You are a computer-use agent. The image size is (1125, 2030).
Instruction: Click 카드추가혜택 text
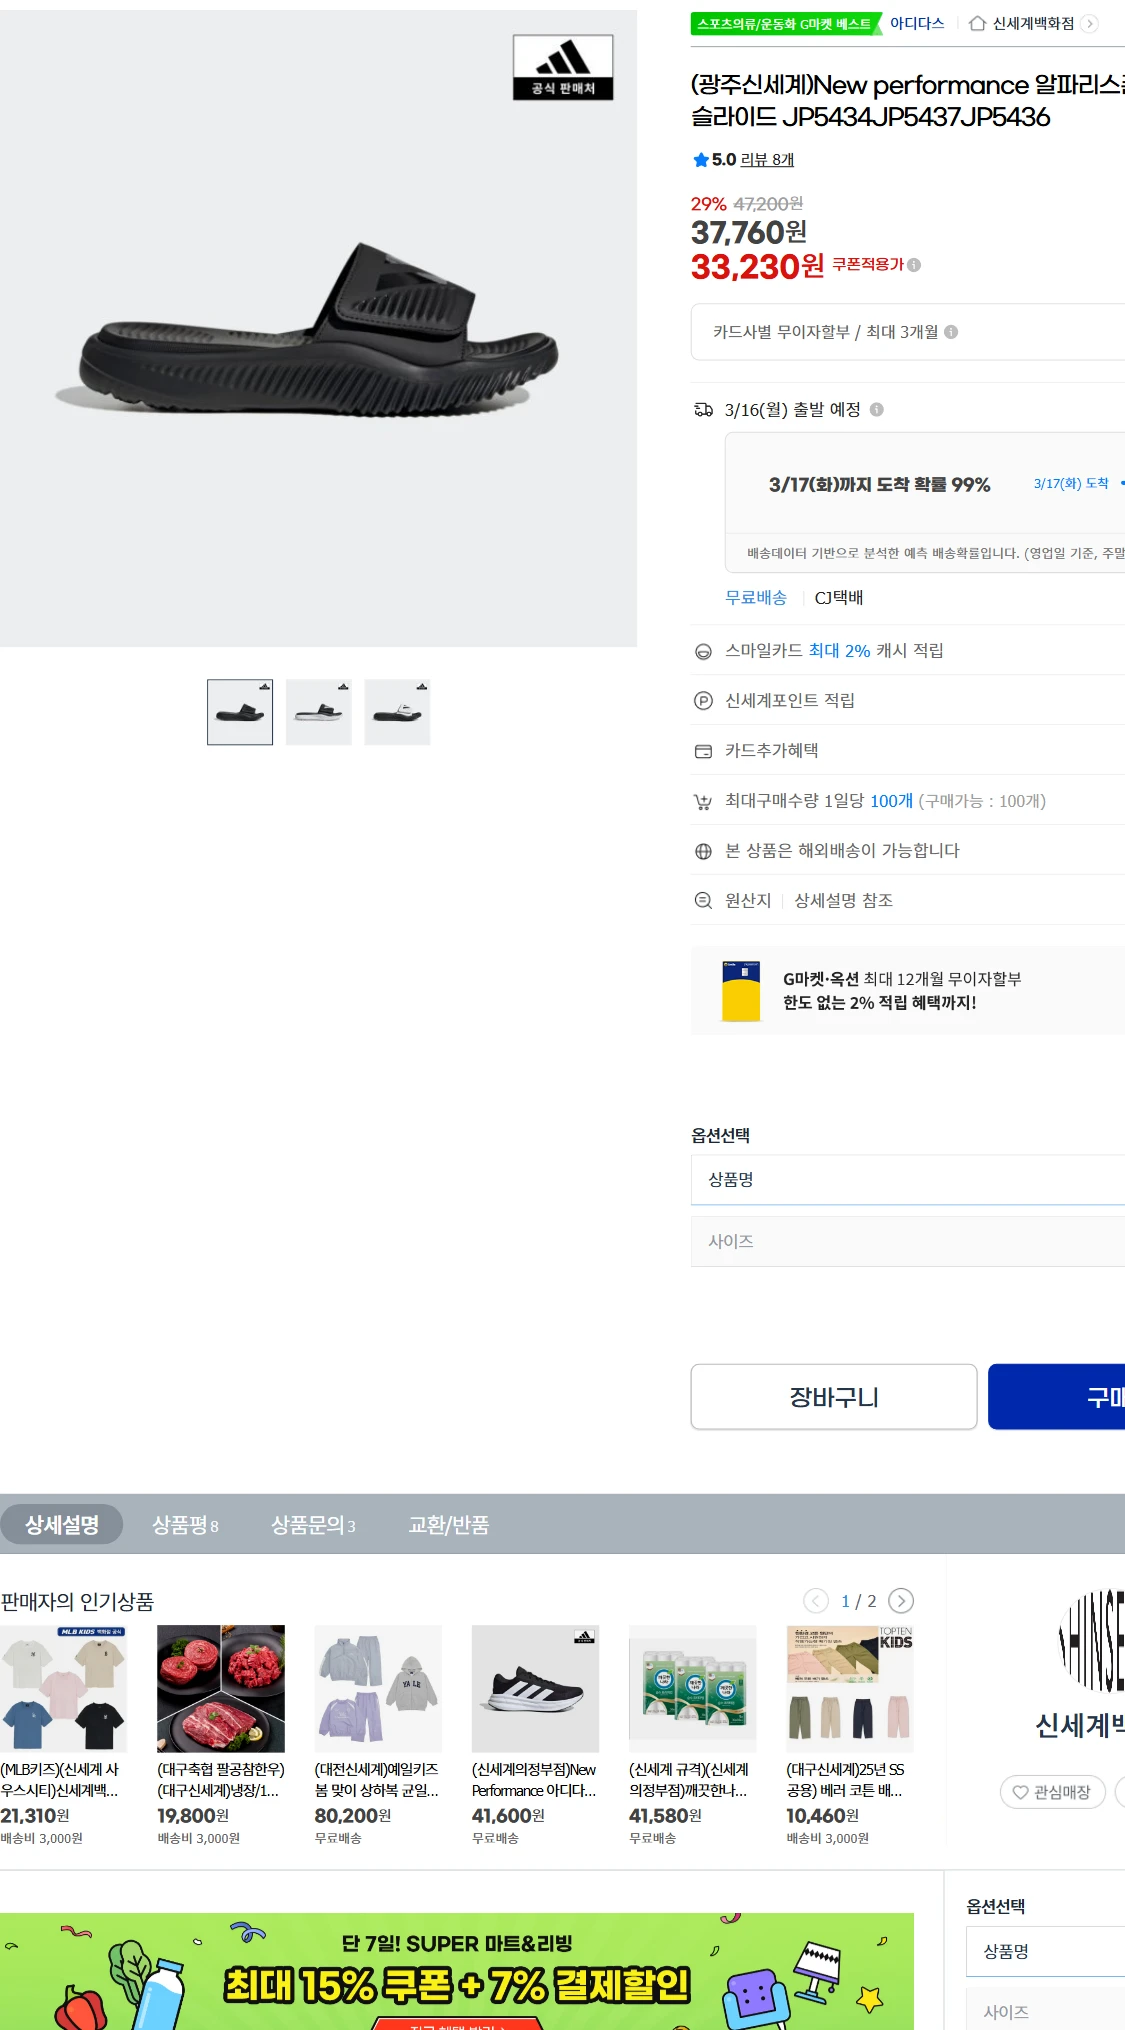point(772,751)
